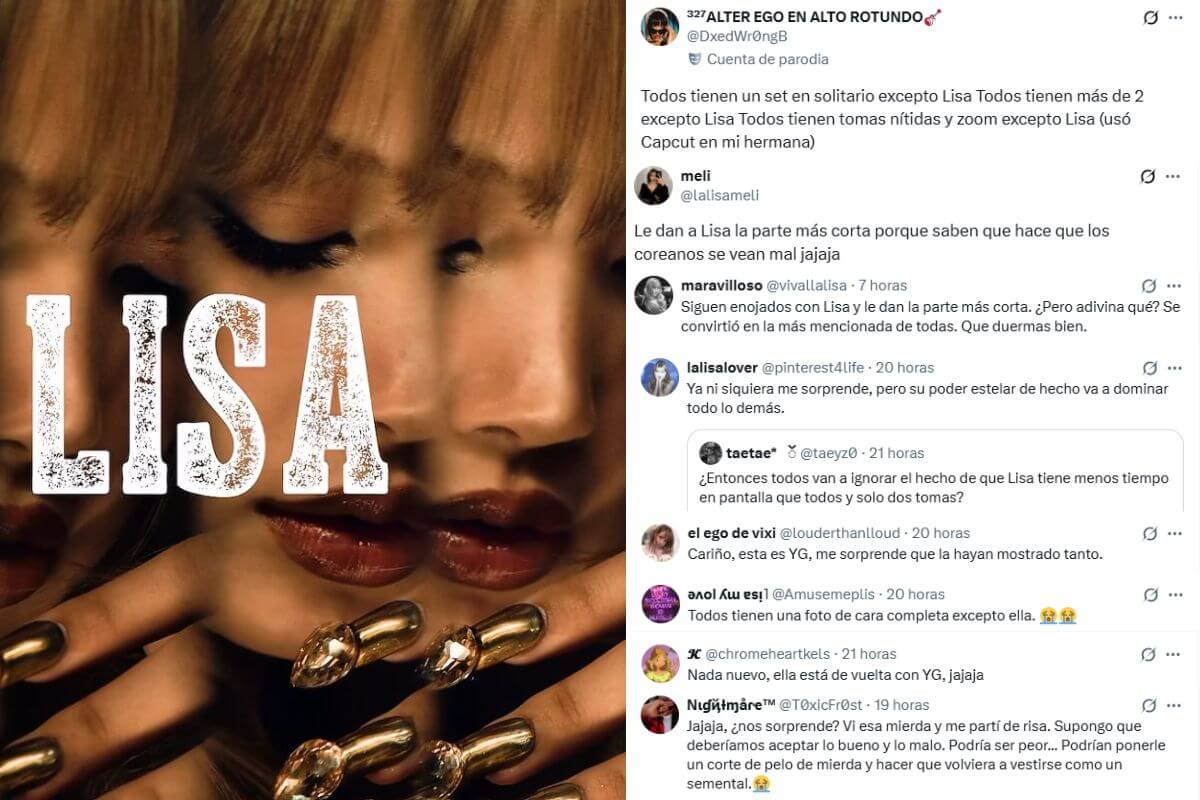This screenshot has width=1200, height=800.
Task: Click the Cuenta de parodia label
Action: coord(767,59)
